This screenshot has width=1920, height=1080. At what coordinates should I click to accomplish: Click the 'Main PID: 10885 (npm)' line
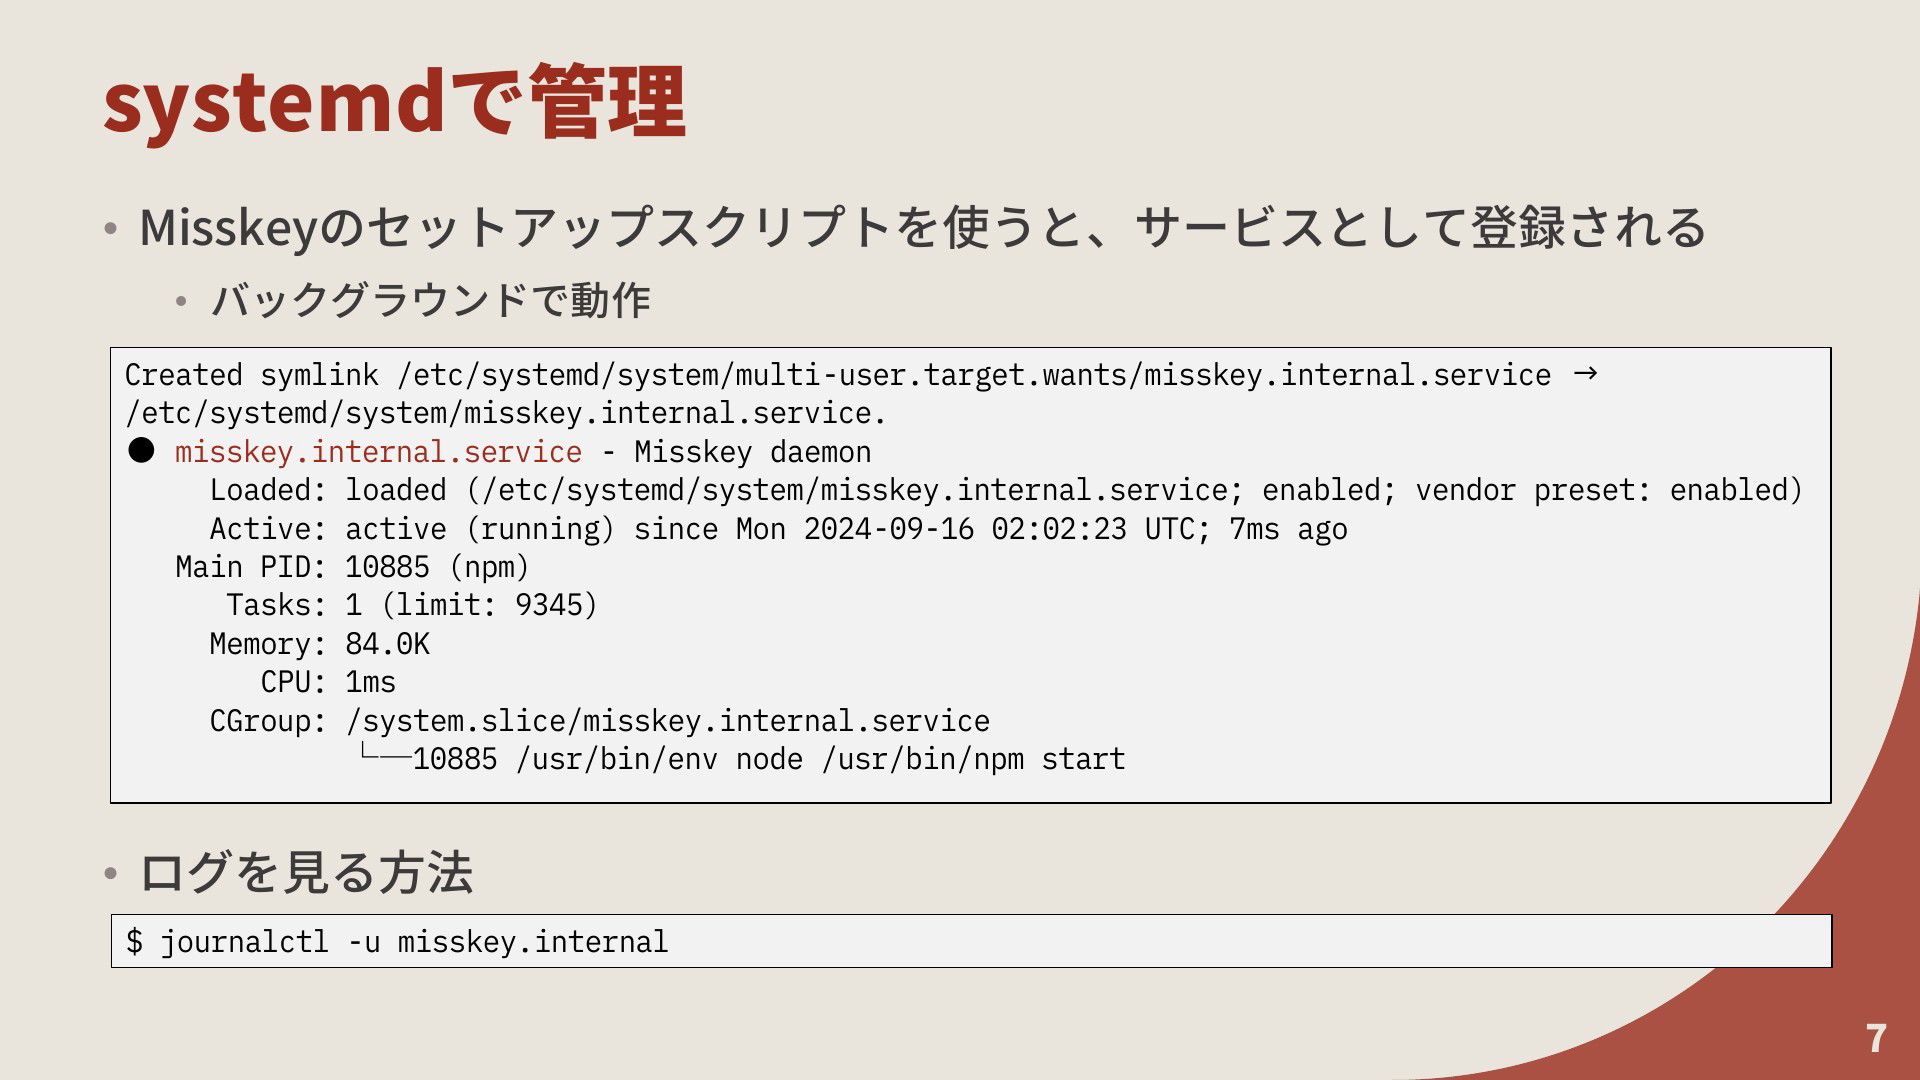tap(352, 567)
